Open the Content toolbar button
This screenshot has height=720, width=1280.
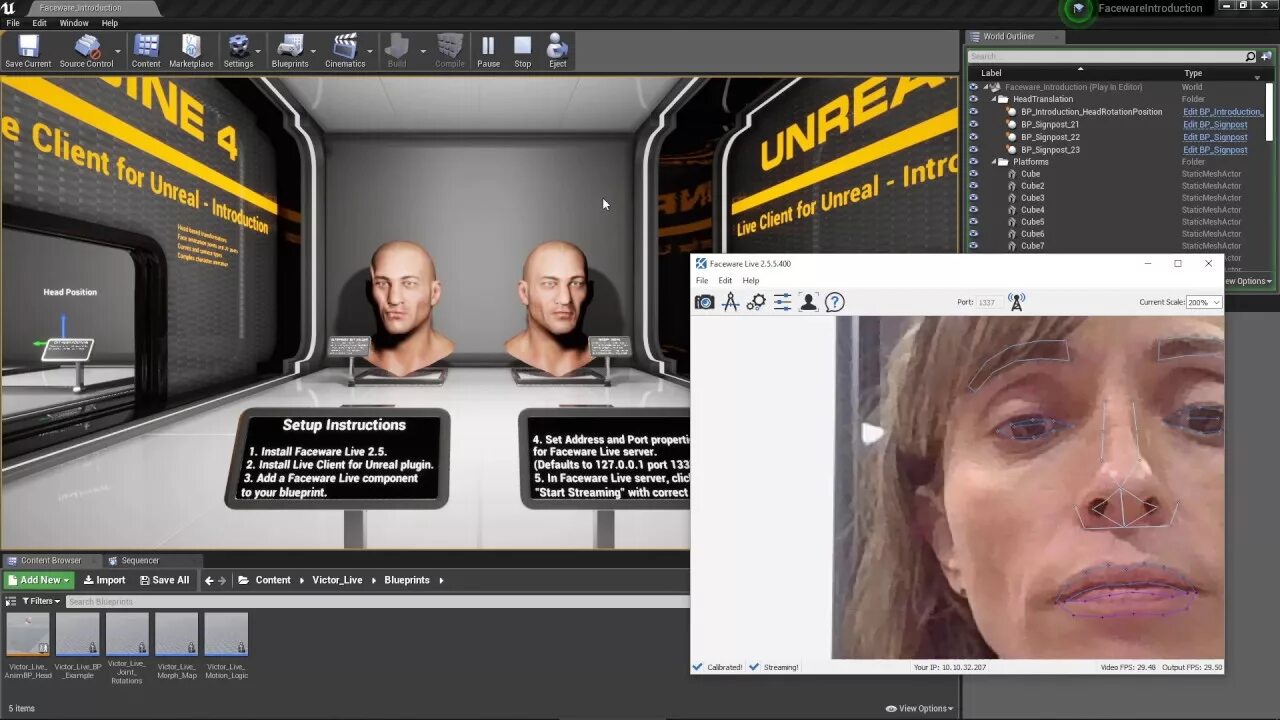point(146,51)
